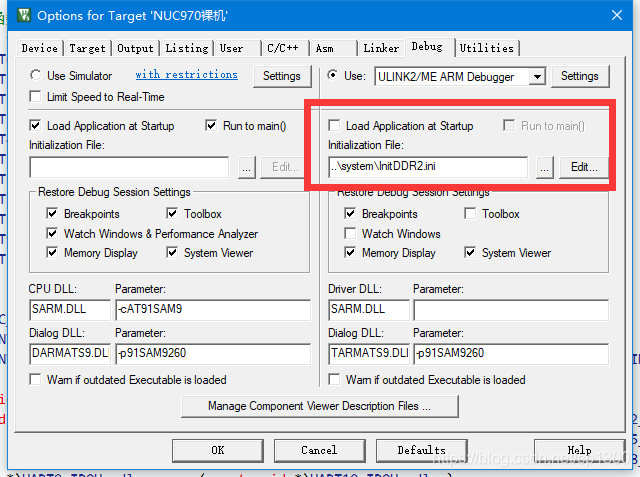Click the empty Driver DLL parameter field
The height and width of the screenshot is (477, 640).
tap(511, 309)
